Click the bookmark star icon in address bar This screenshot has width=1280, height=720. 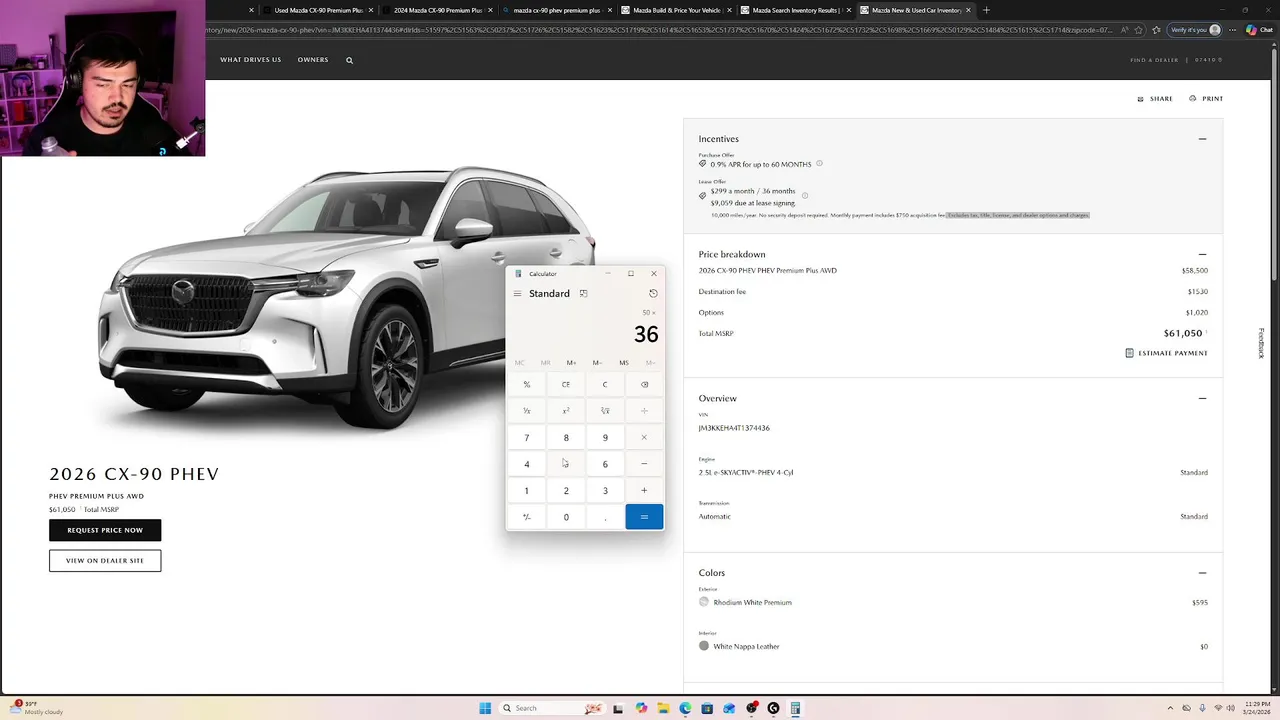click(1138, 30)
